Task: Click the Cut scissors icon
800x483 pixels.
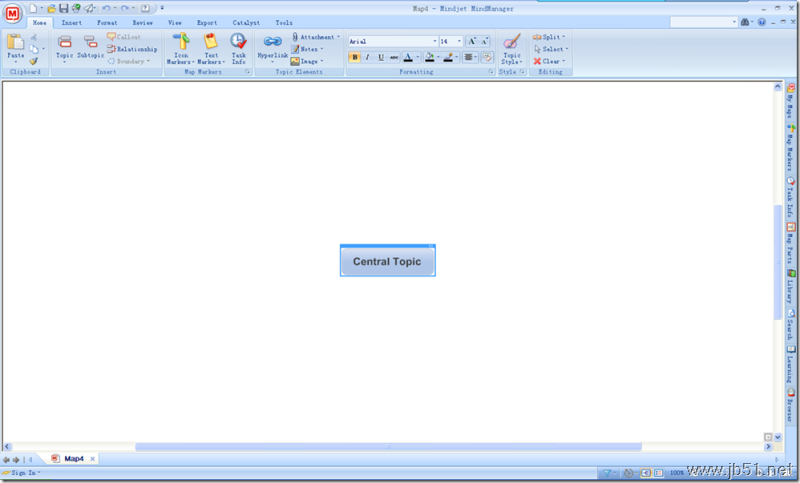Action: 34,37
